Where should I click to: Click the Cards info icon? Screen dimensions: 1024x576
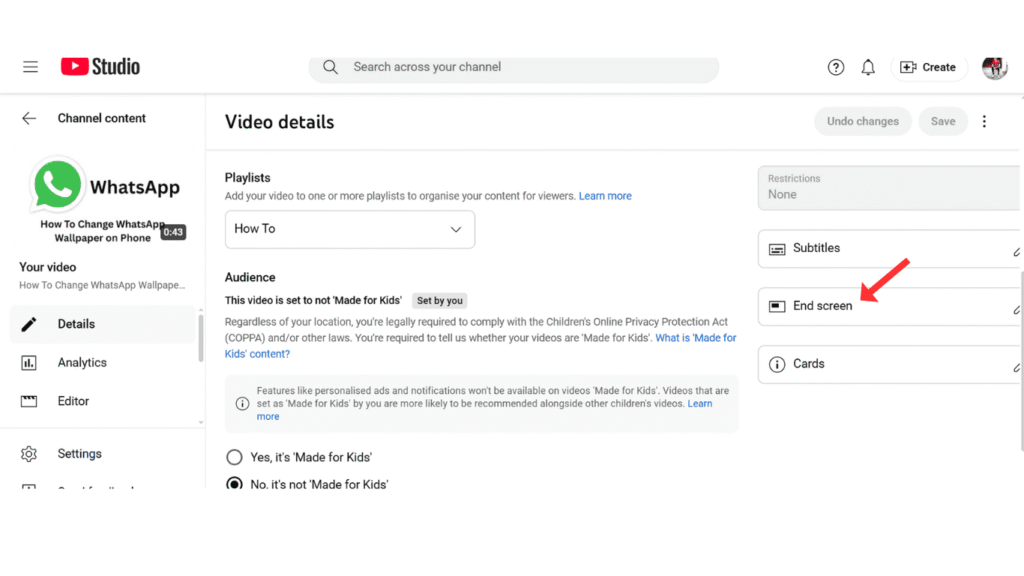click(777, 364)
